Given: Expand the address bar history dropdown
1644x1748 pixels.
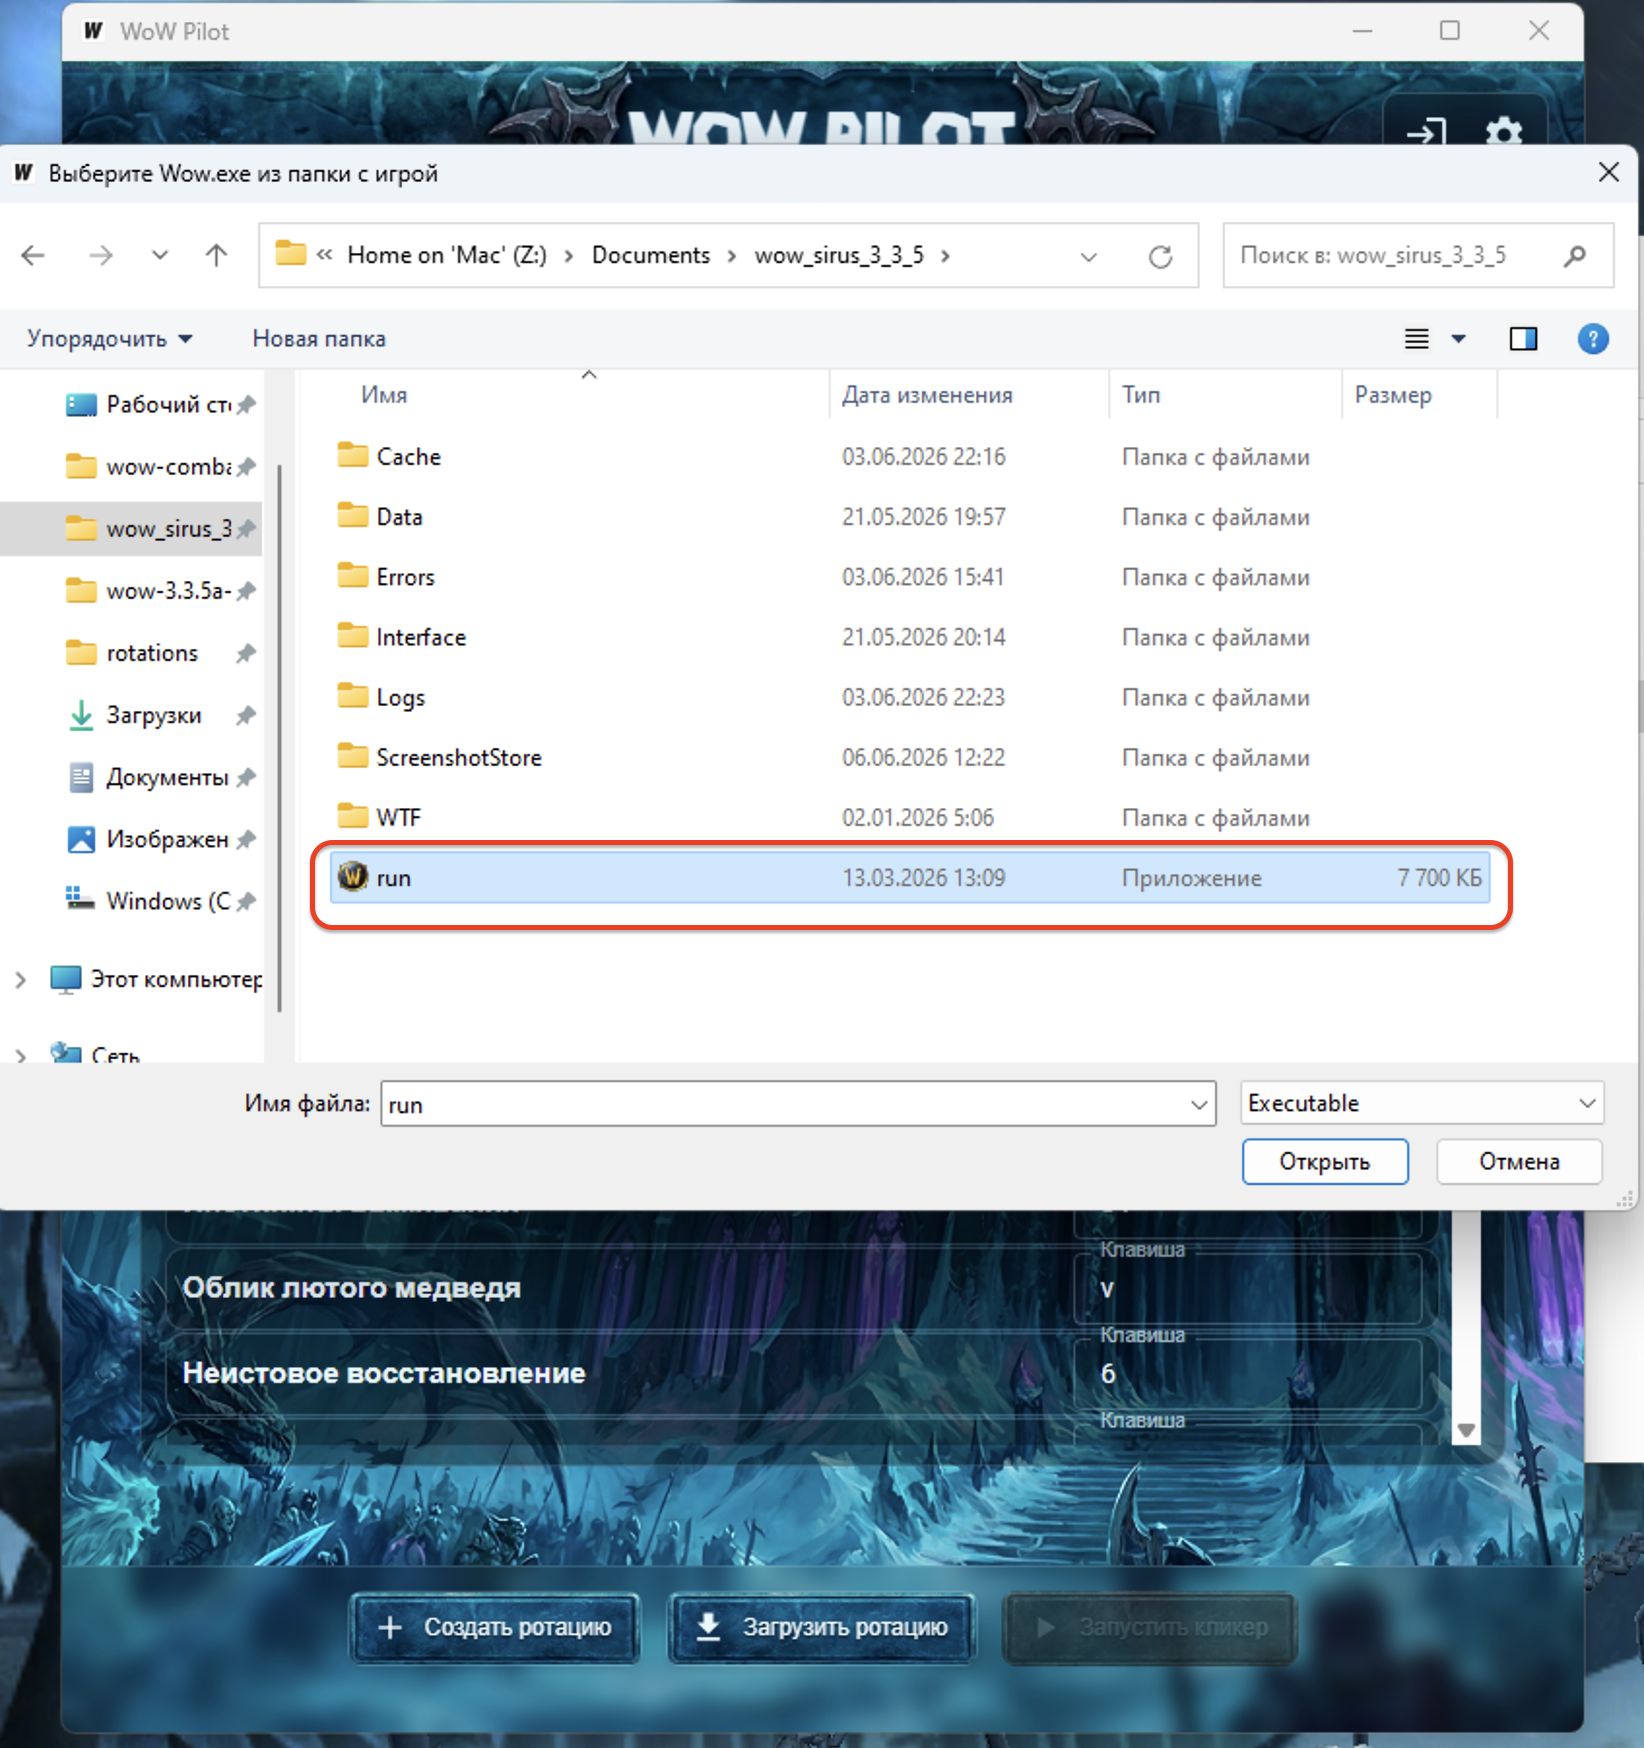Looking at the screenshot, I should click(x=1089, y=257).
